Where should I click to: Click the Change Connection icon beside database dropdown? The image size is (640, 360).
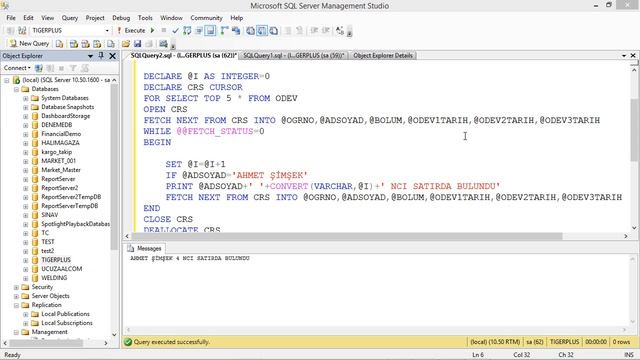click(x=22, y=31)
